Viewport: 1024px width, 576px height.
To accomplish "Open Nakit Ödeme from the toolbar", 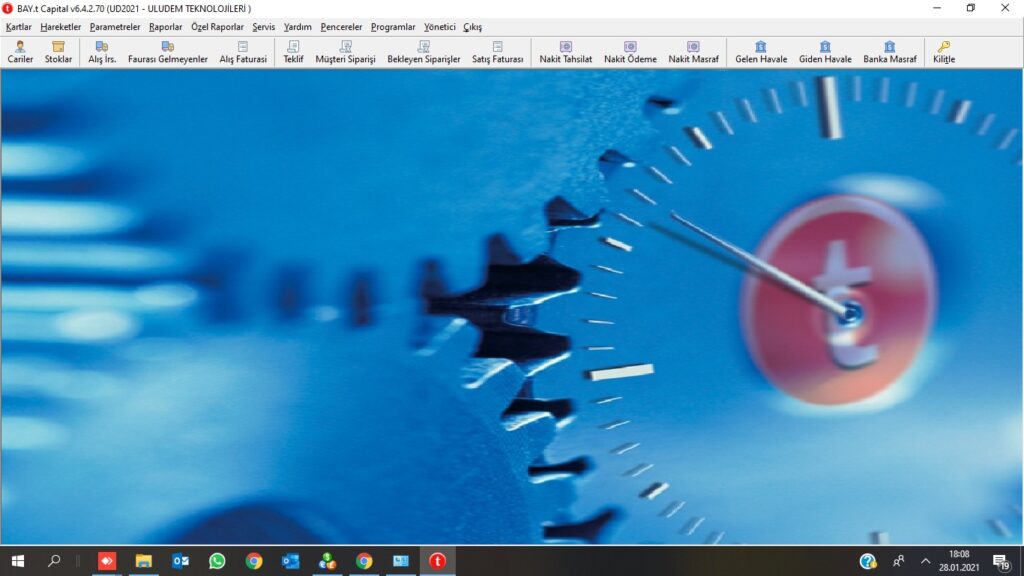I will pyautogui.click(x=630, y=52).
